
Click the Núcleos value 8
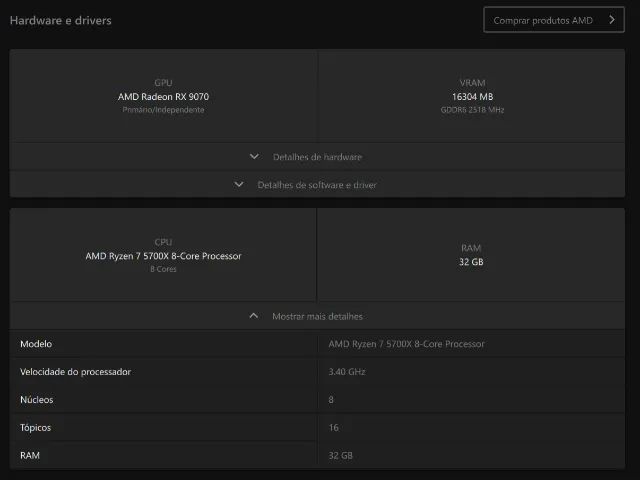[331, 400]
